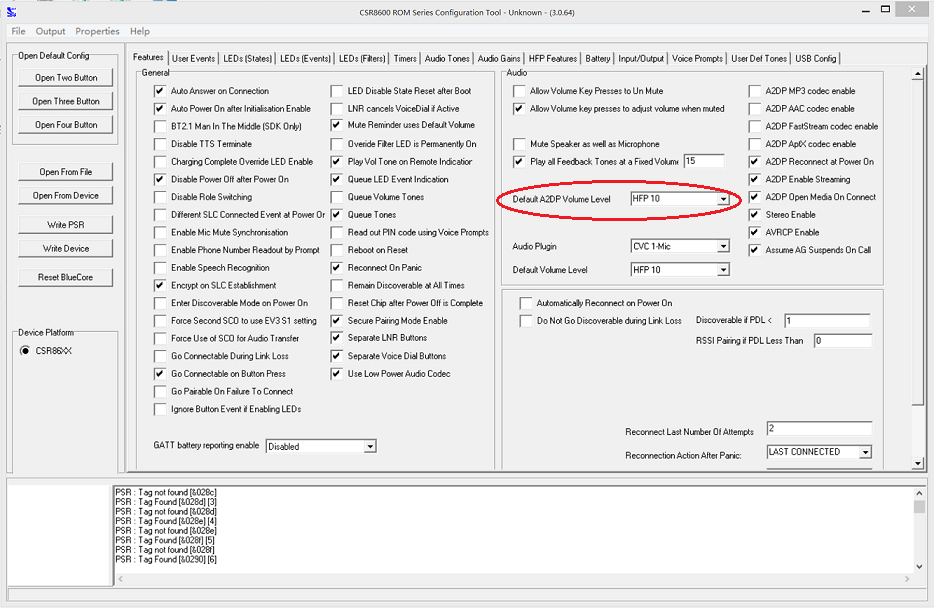Uncheck Auto Answer on Connection

tap(160, 91)
